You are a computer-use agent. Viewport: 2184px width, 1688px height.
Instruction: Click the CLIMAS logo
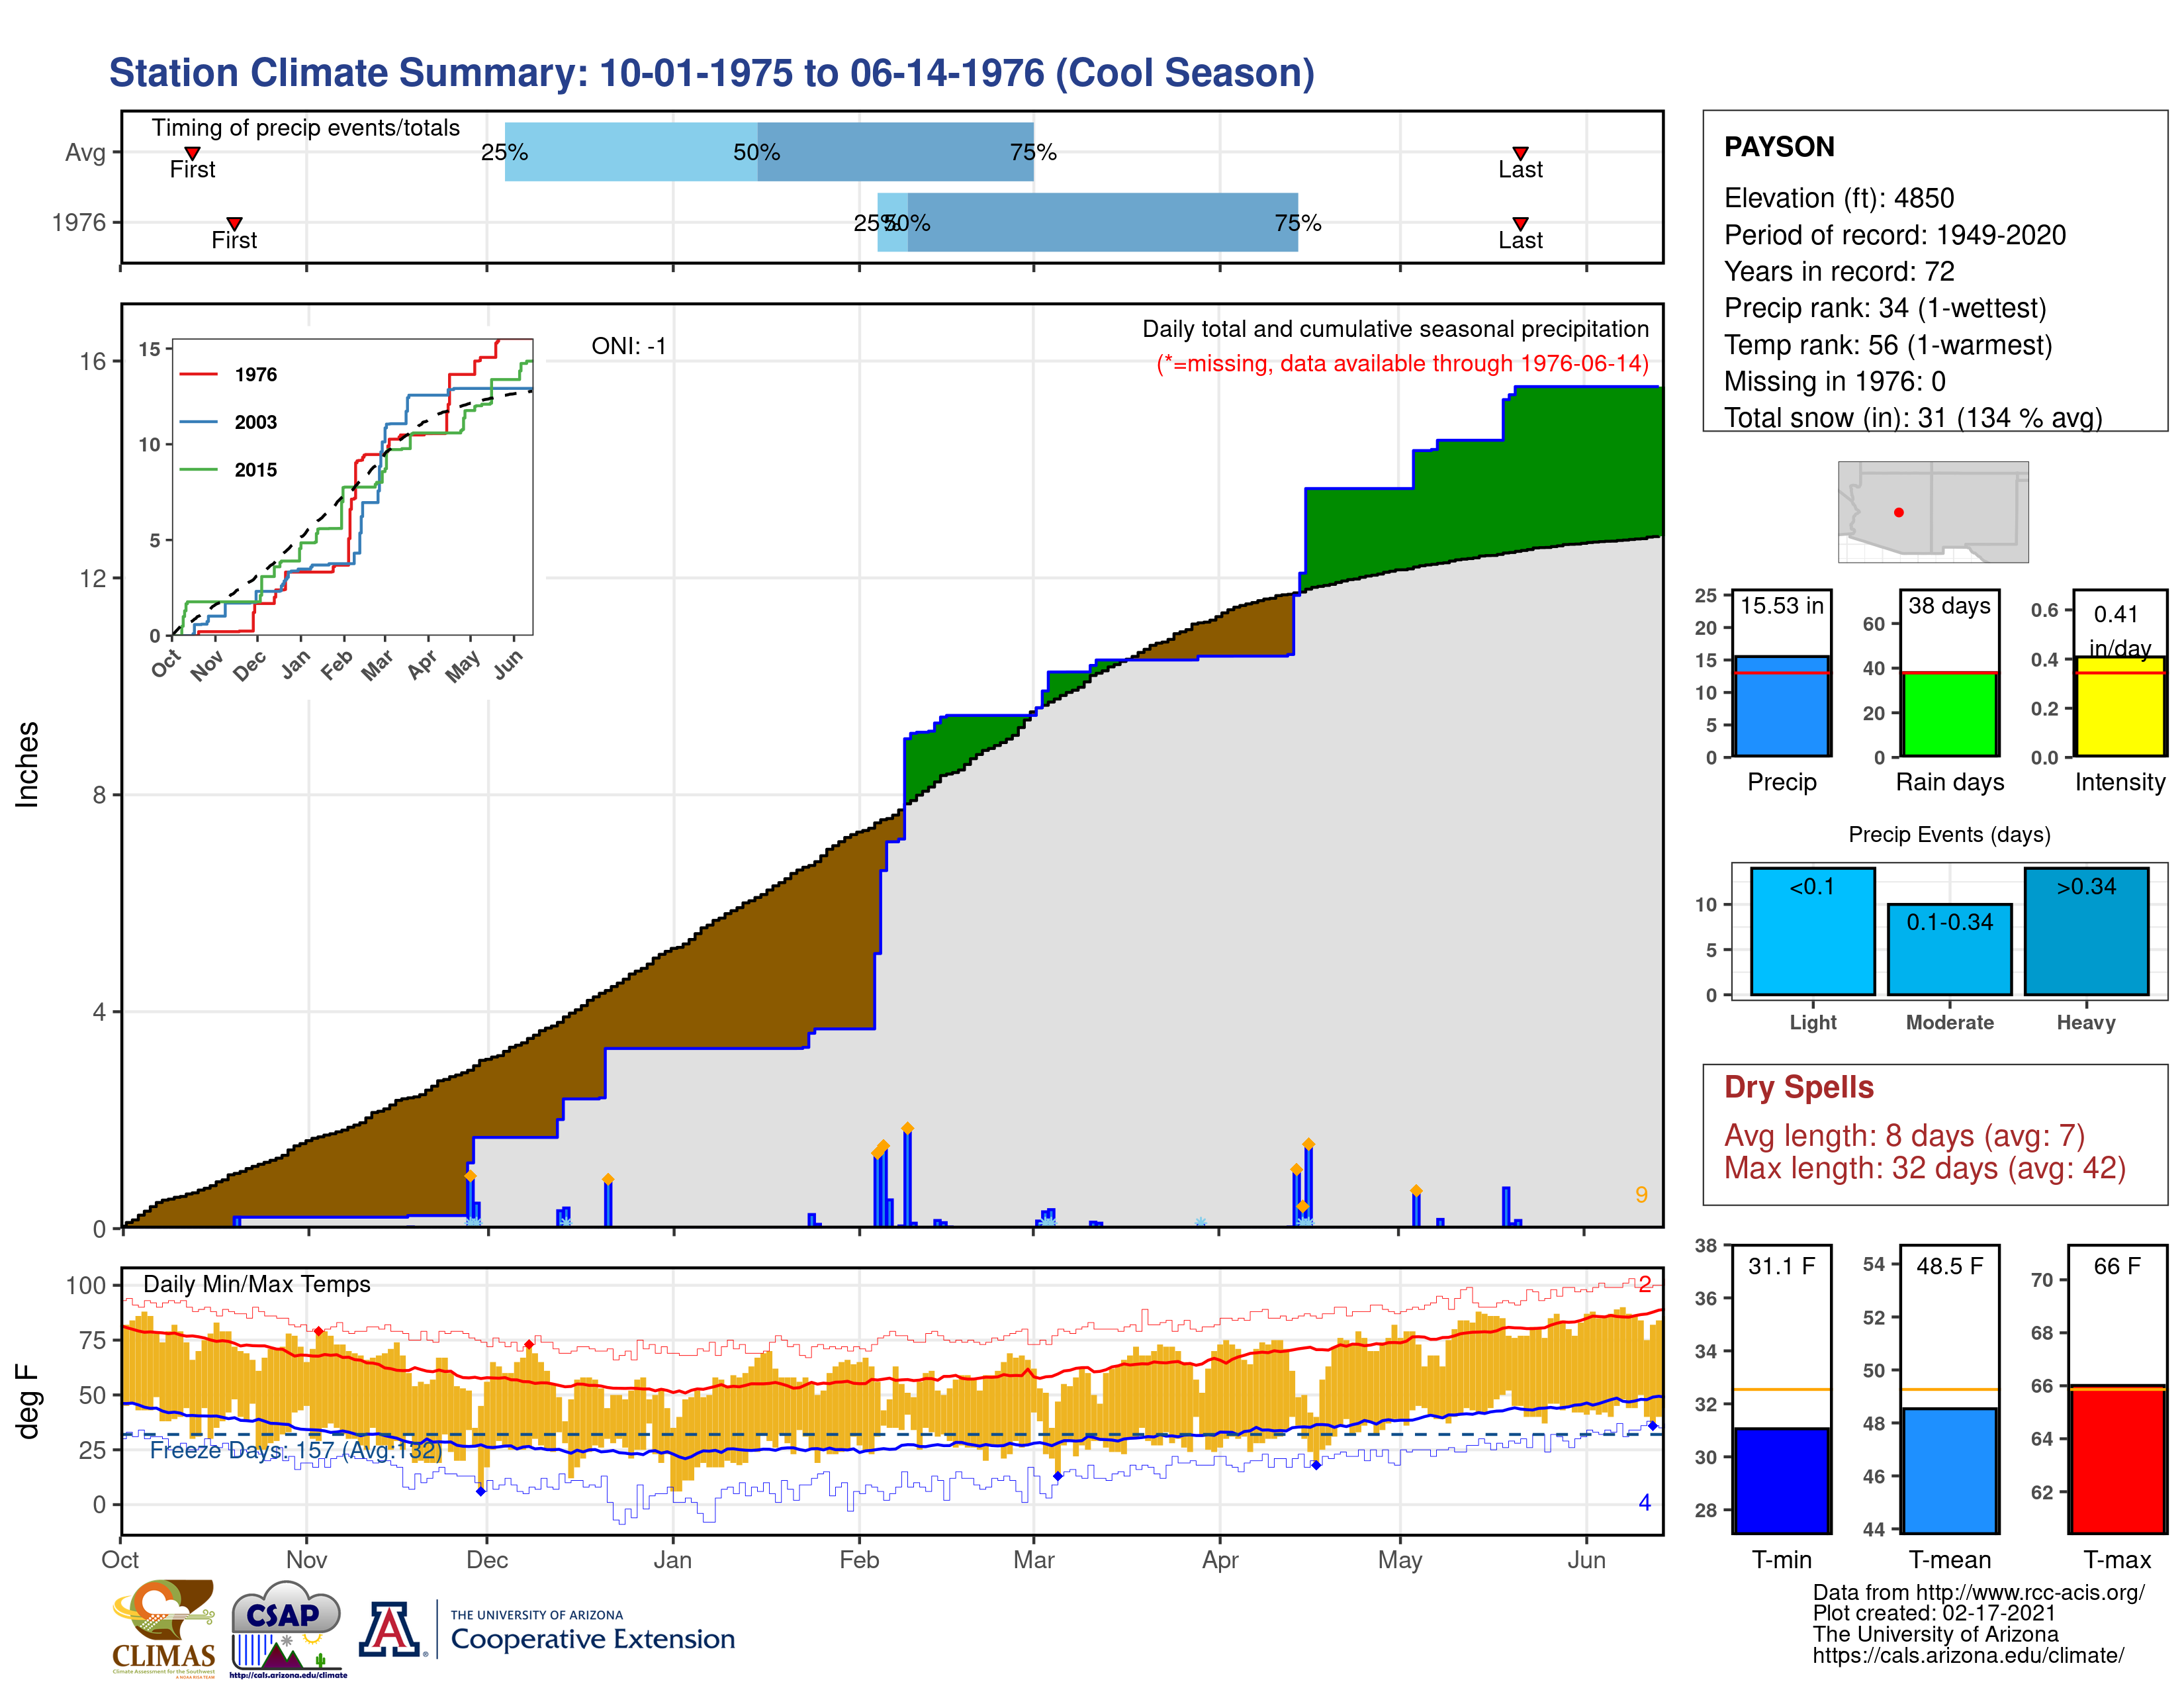click(x=164, y=1628)
